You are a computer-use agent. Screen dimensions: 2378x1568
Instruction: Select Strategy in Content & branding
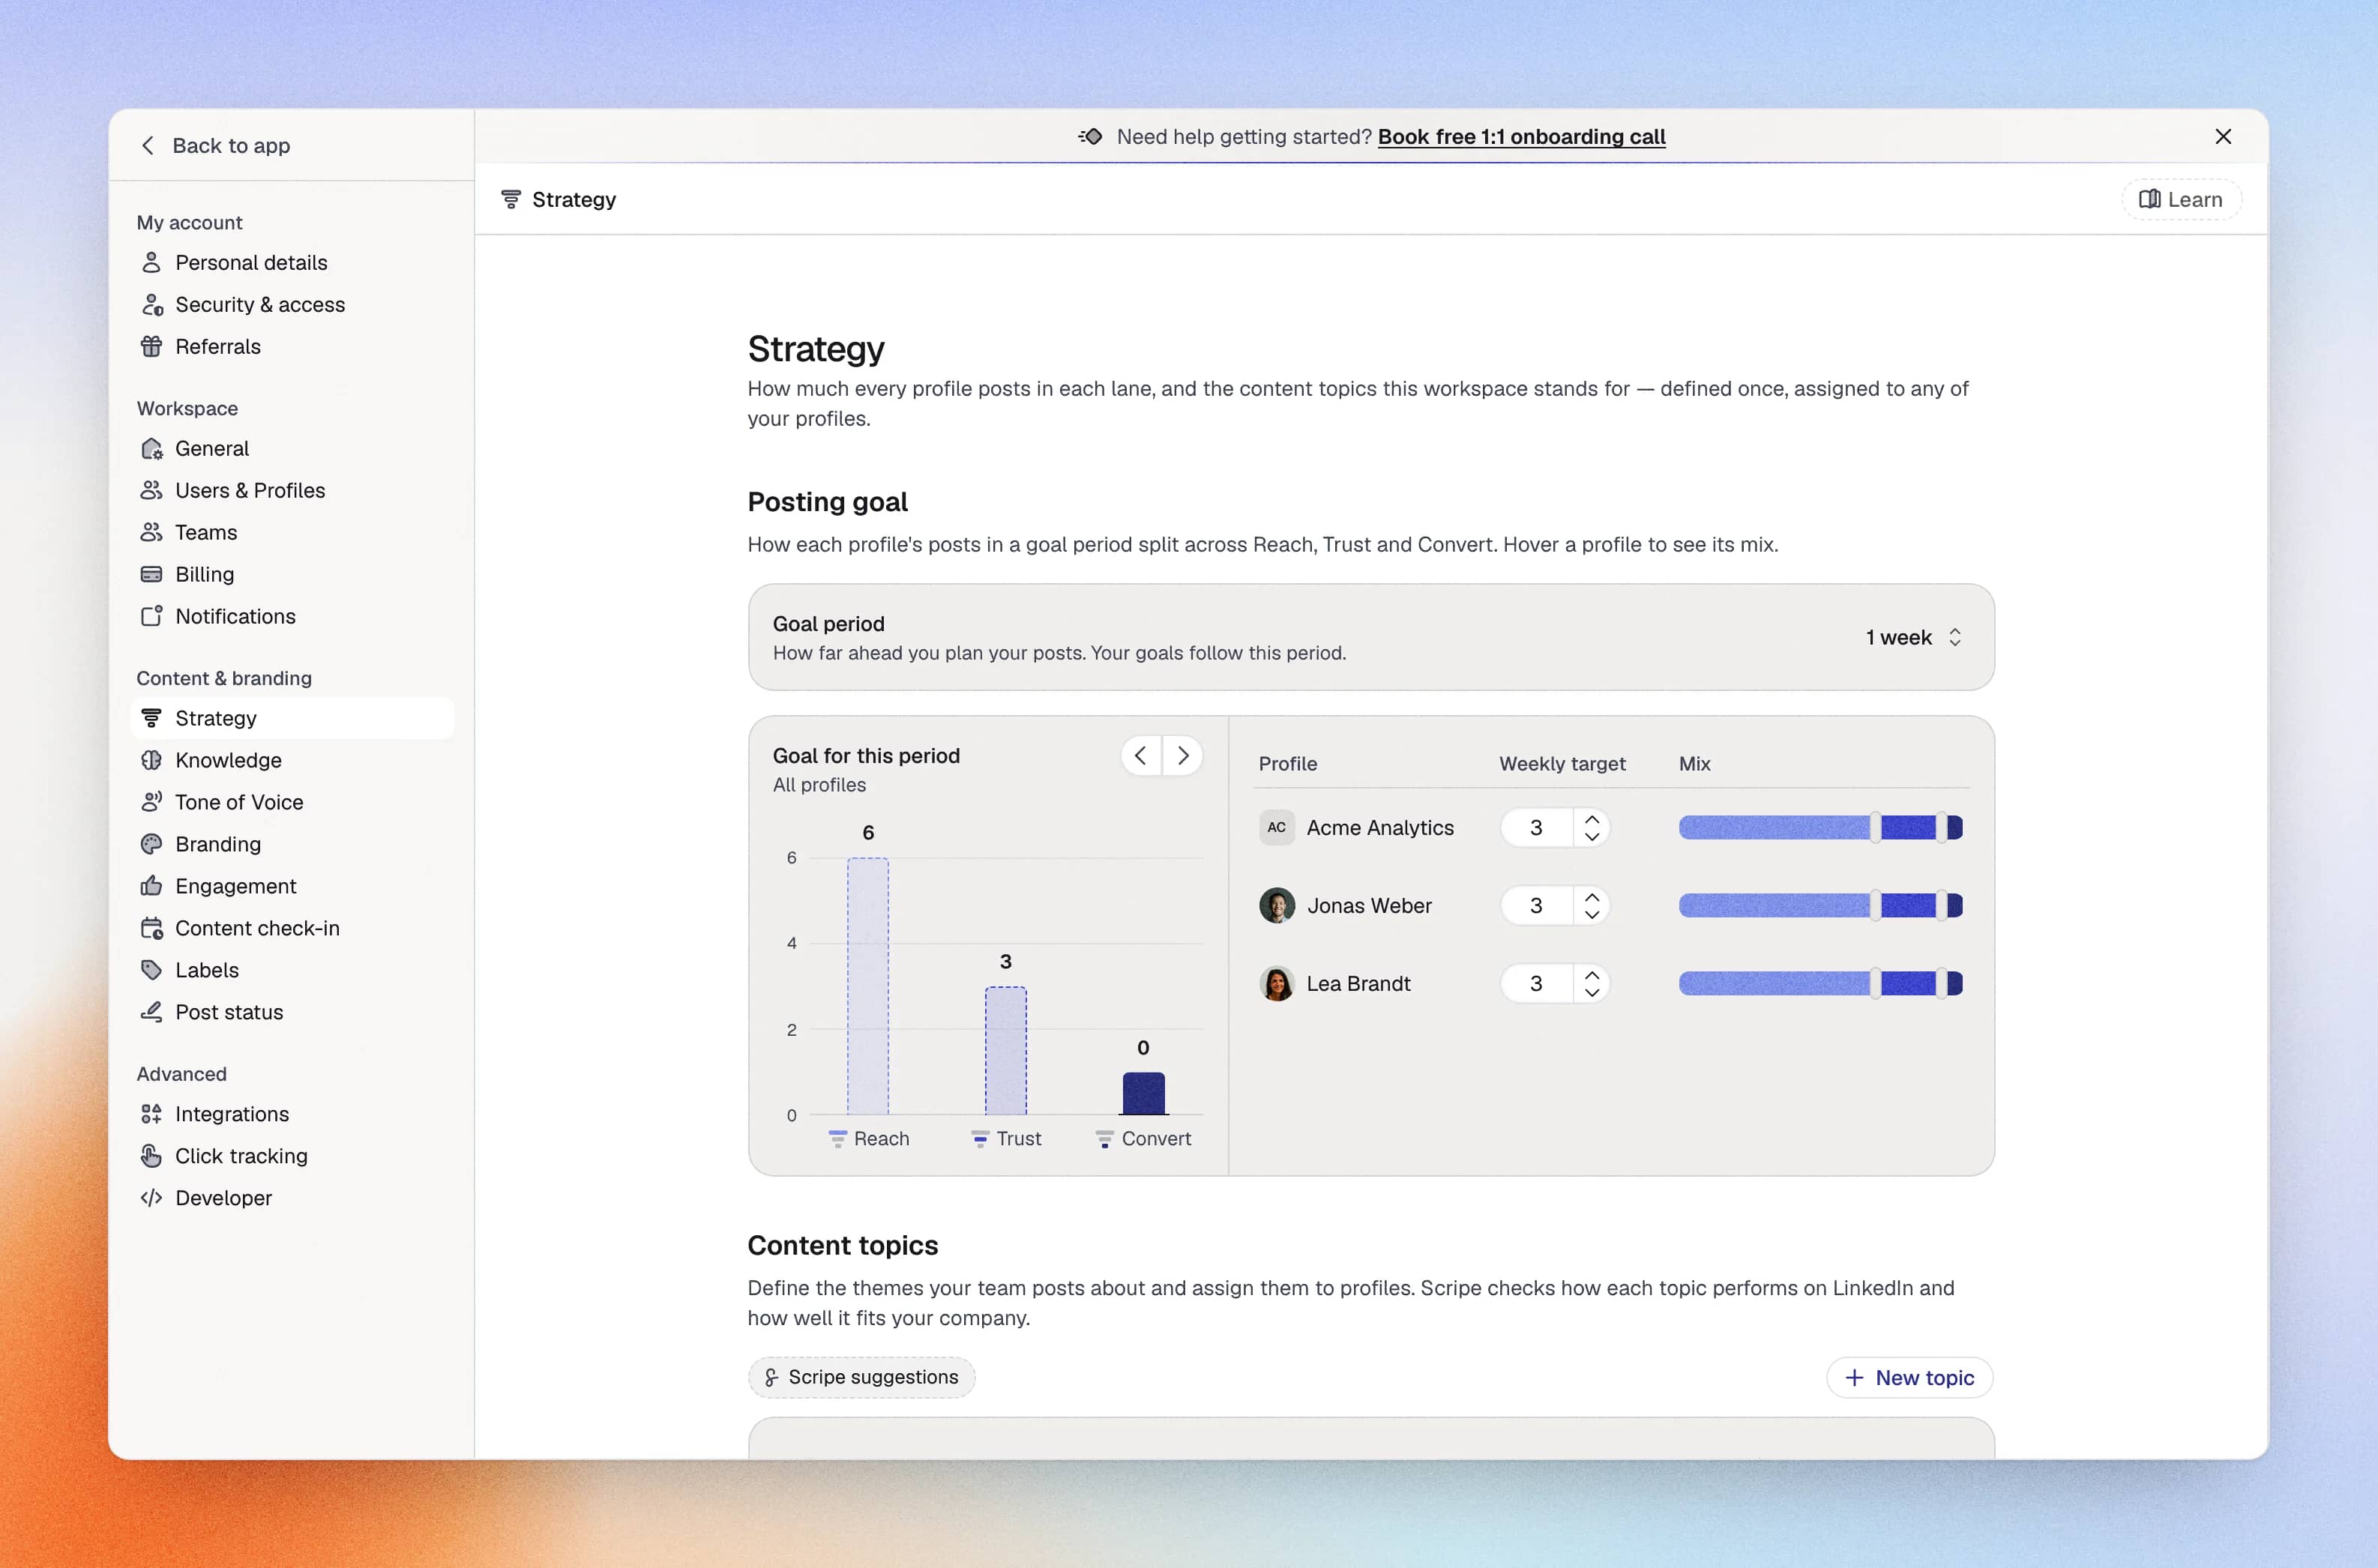pyautogui.click(x=292, y=718)
